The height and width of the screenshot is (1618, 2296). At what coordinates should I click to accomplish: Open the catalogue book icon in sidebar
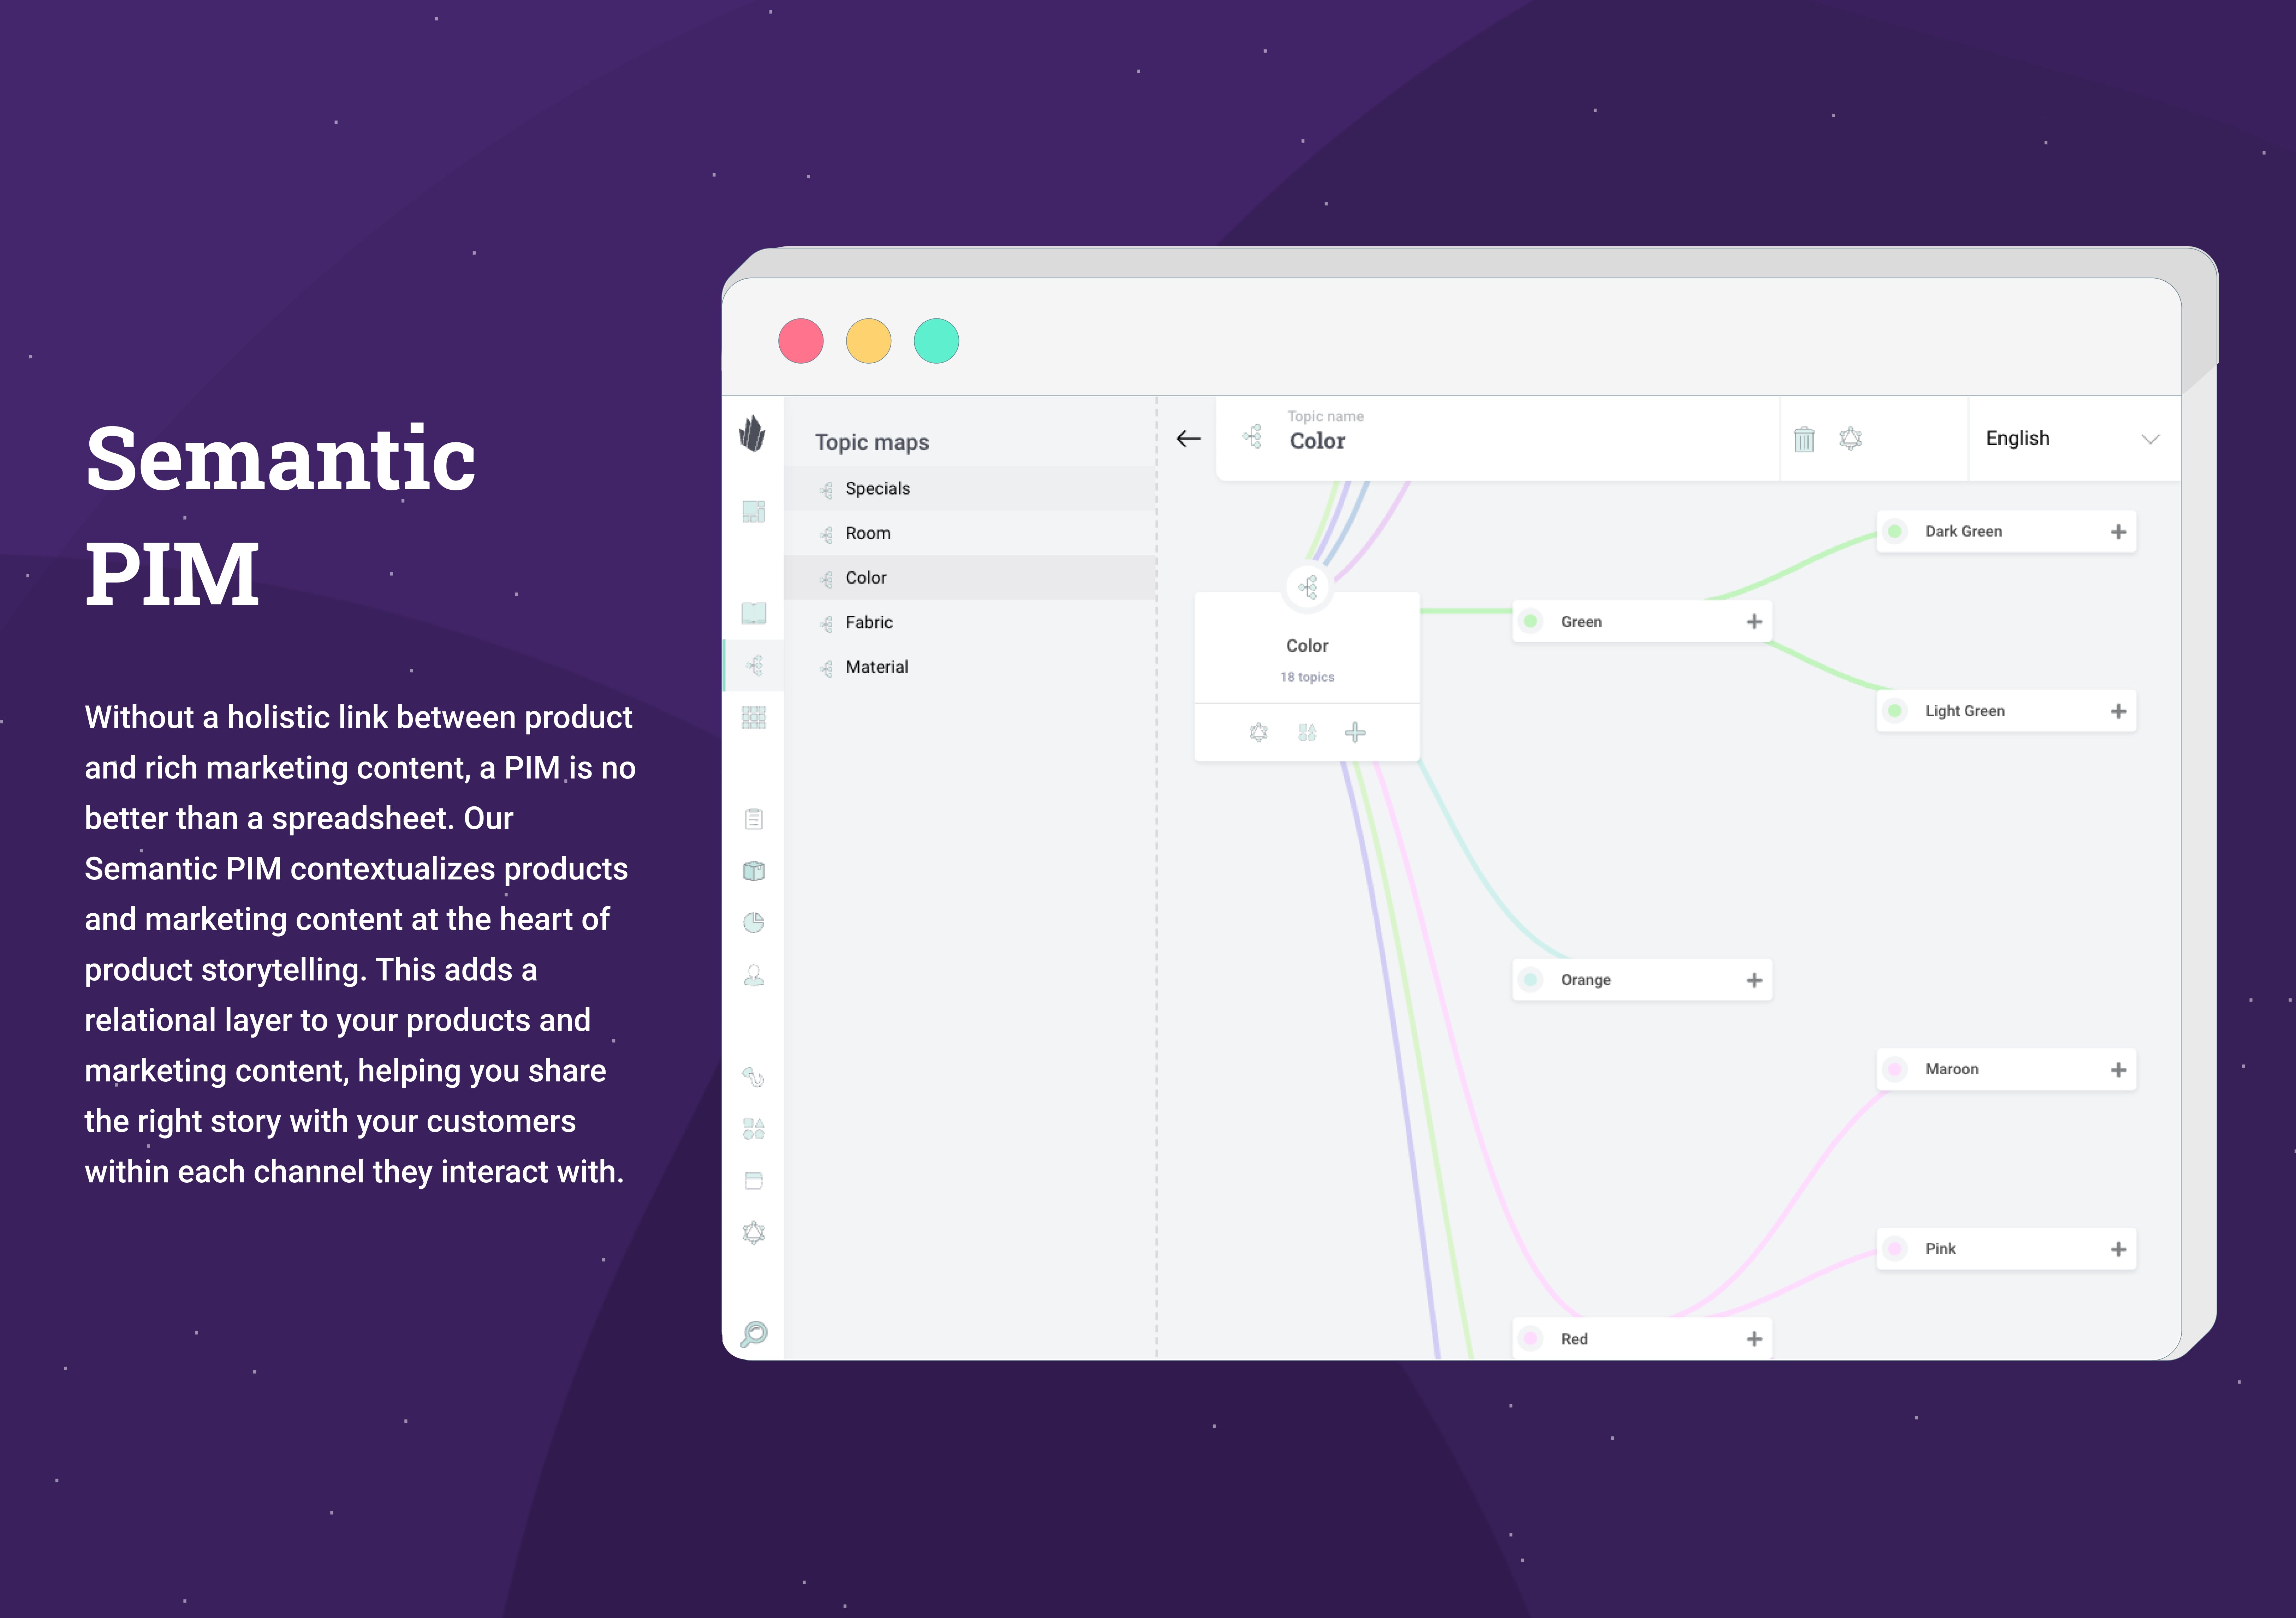[x=754, y=613]
